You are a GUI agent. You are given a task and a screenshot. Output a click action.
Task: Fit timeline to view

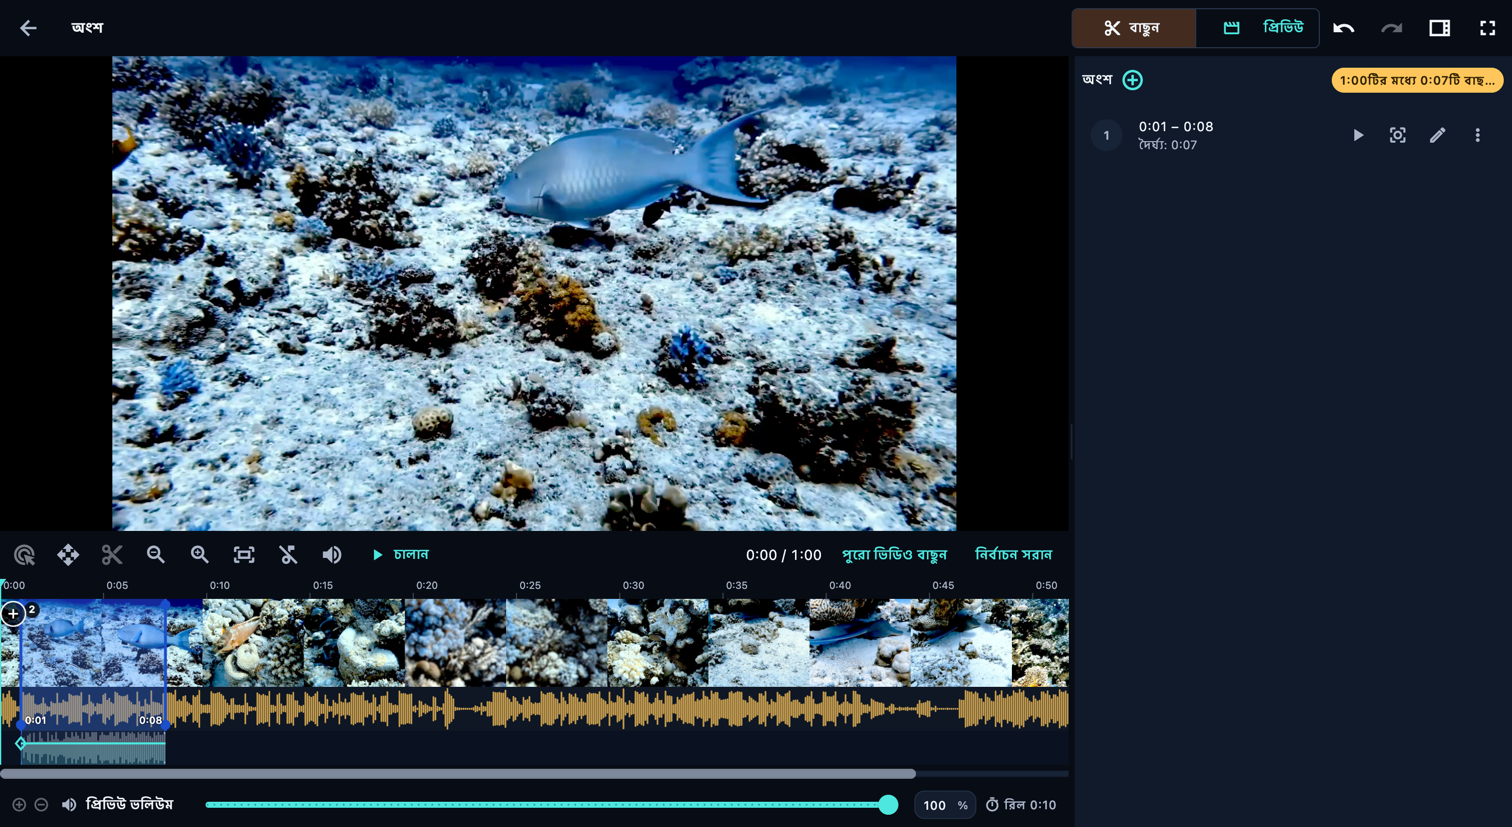(x=244, y=554)
